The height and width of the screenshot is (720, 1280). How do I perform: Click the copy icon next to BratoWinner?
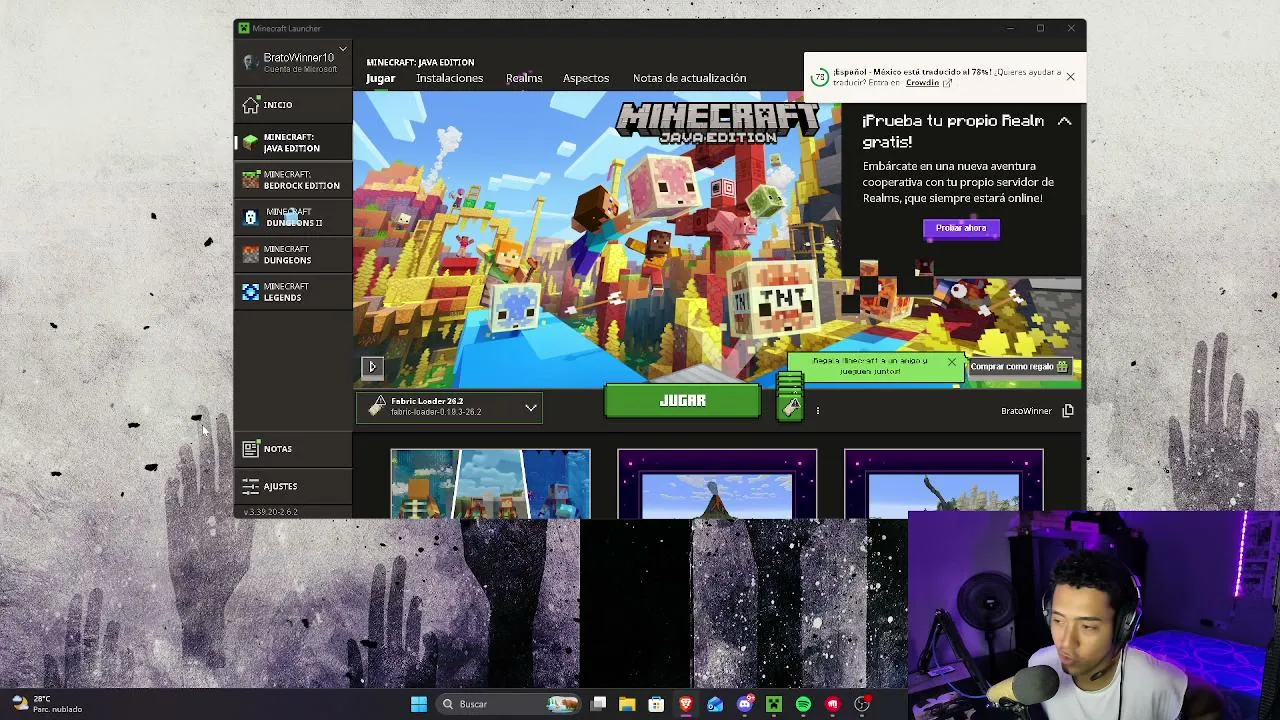click(1068, 411)
